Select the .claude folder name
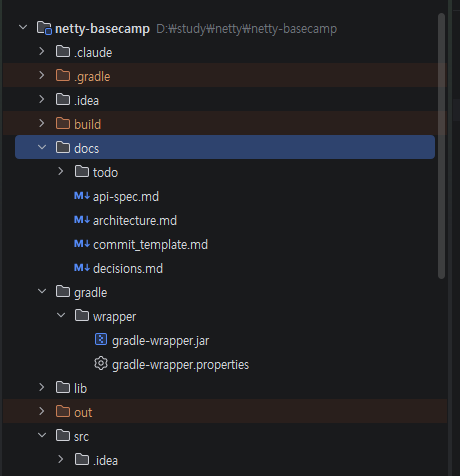460x476 pixels. [x=93, y=53]
